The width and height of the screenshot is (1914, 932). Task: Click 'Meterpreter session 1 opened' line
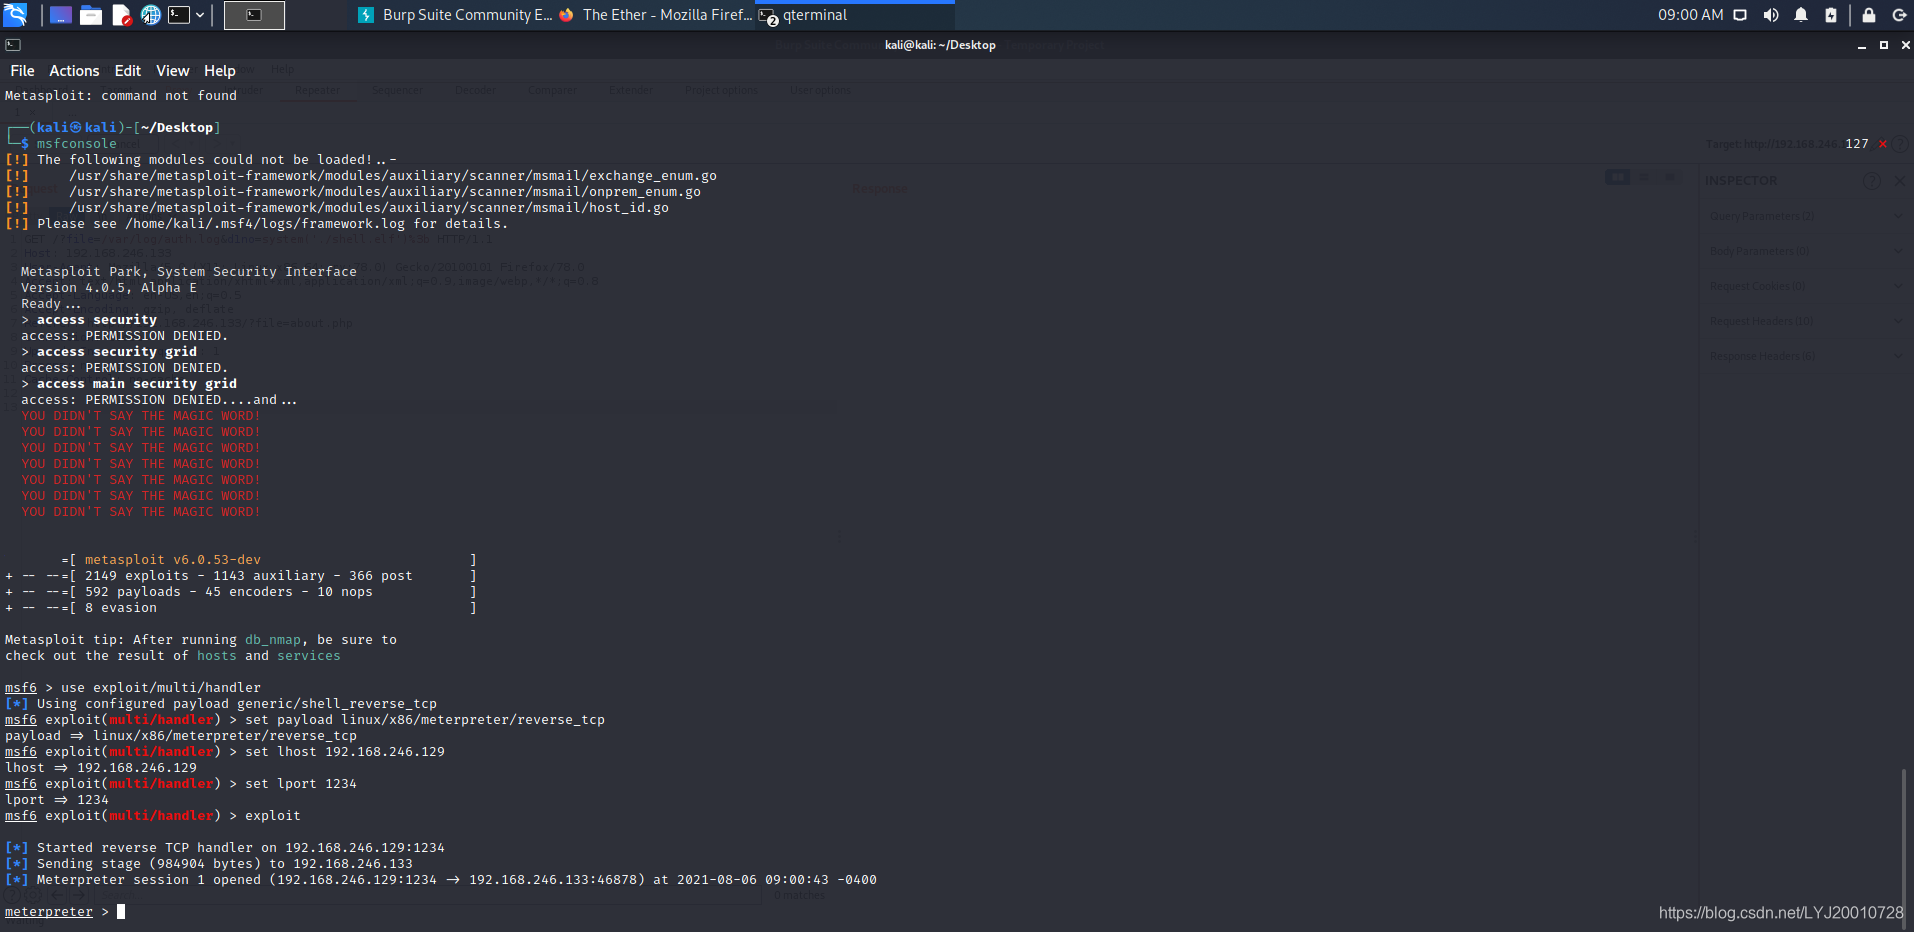click(x=457, y=880)
